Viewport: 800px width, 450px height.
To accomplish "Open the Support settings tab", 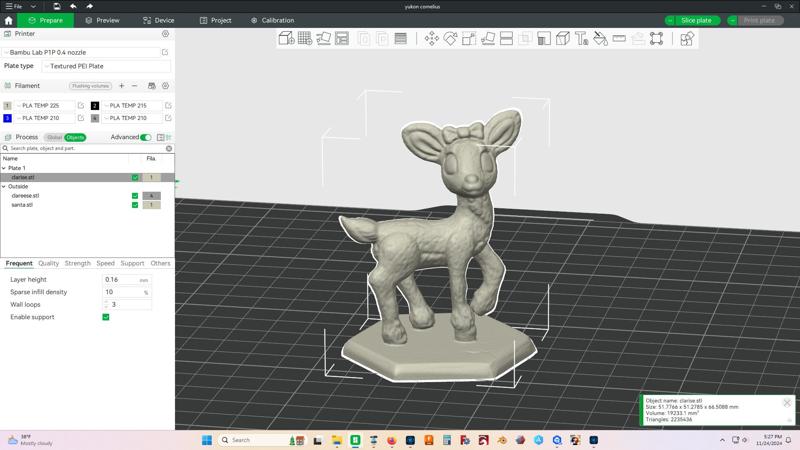I will pos(132,263).
